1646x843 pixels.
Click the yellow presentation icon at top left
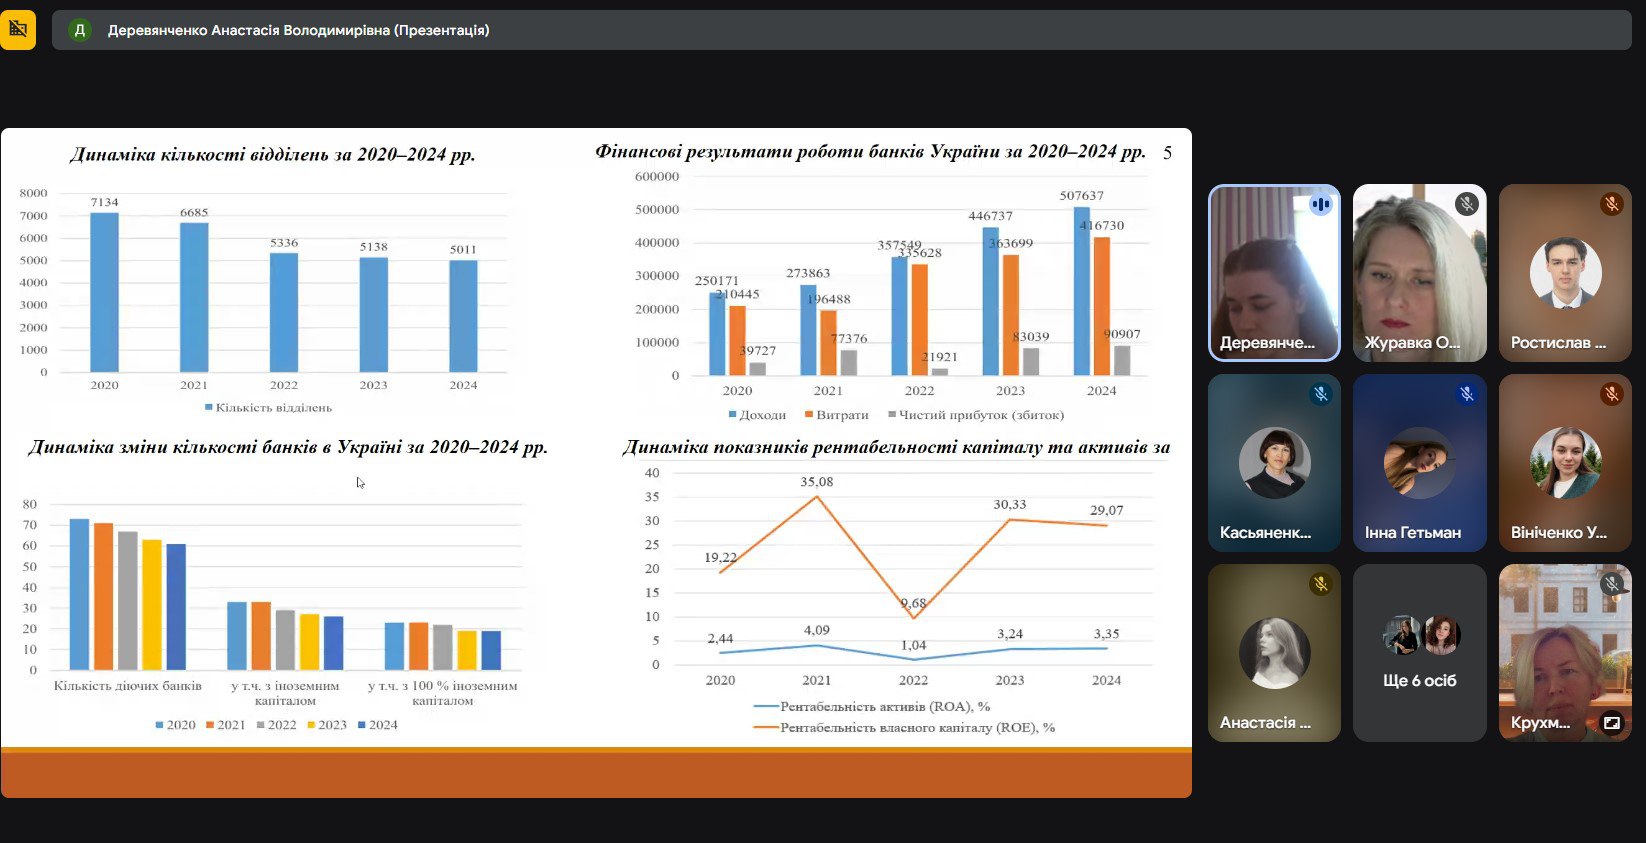coord(17,30)
